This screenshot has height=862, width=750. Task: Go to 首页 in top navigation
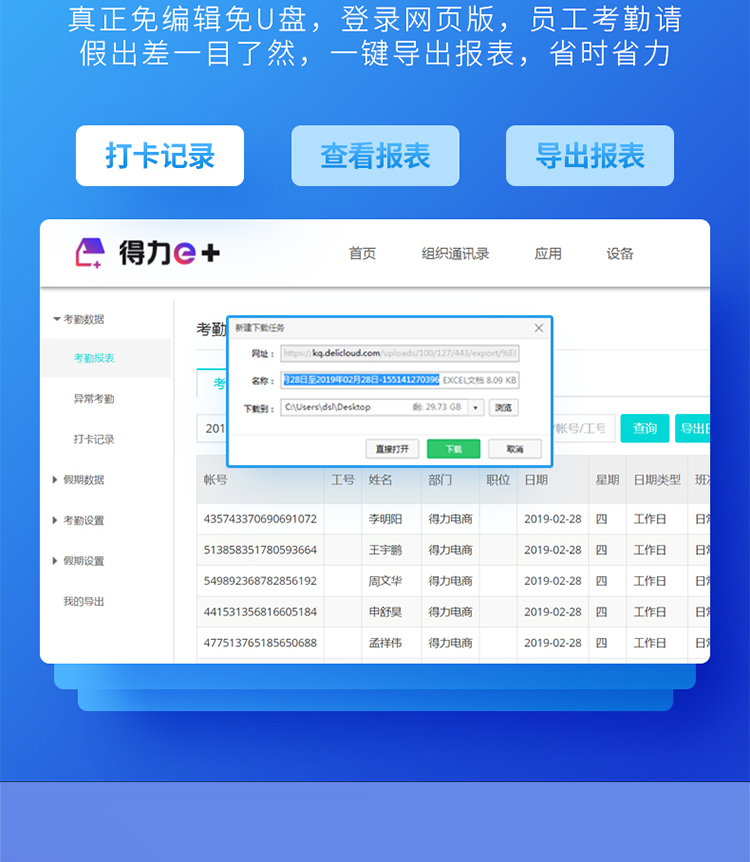point(362,253)
